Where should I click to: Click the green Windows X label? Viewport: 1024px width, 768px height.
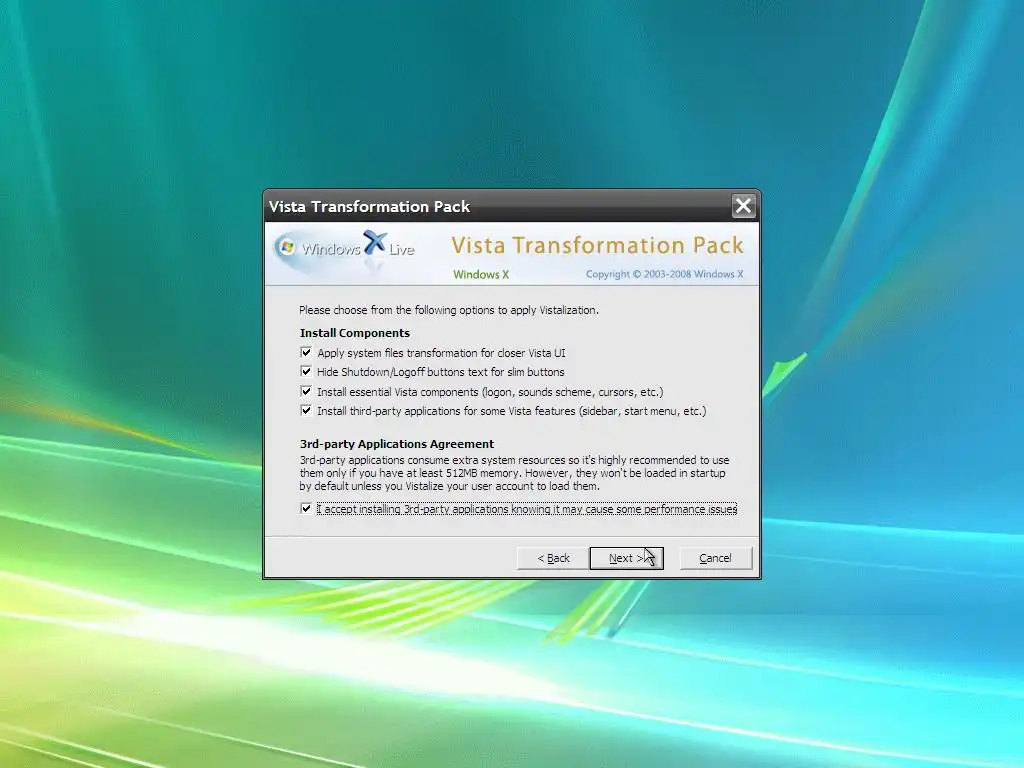coord(481,274)
